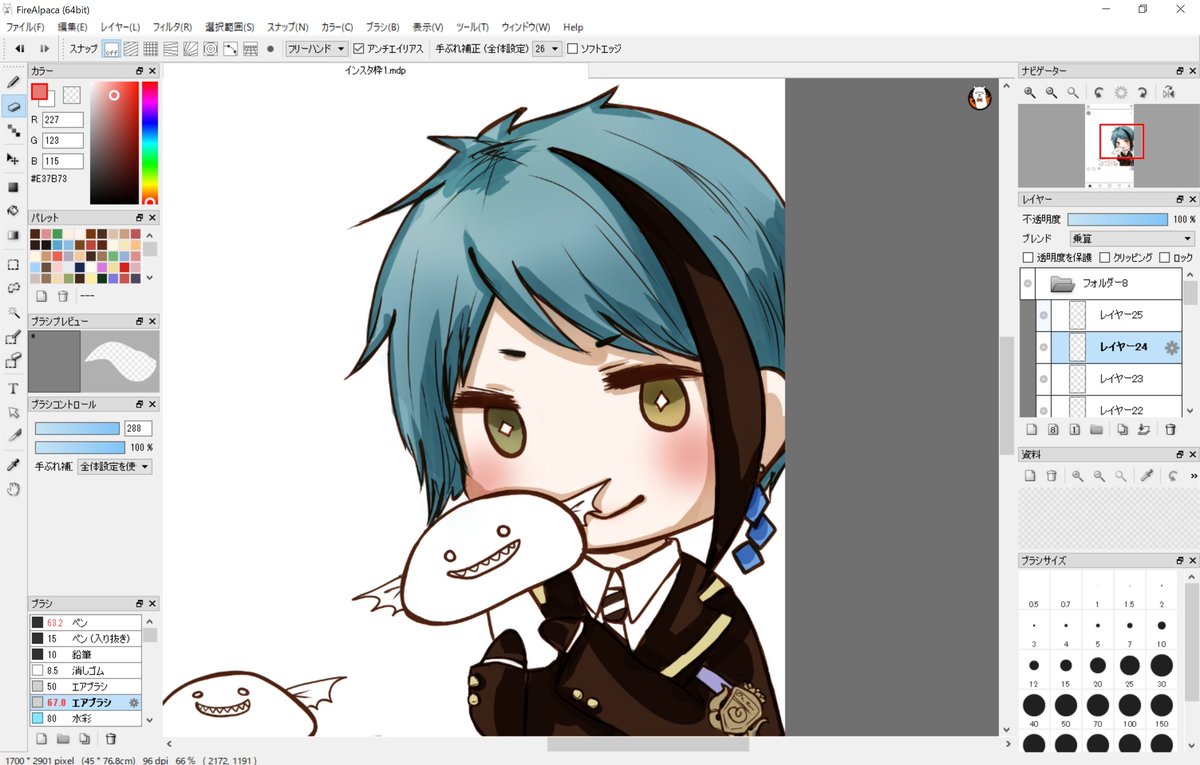Screen dimensions: 1200x765
Task: Adjust the layer 不透明度 slider
Action: [x=1117, y=219]
